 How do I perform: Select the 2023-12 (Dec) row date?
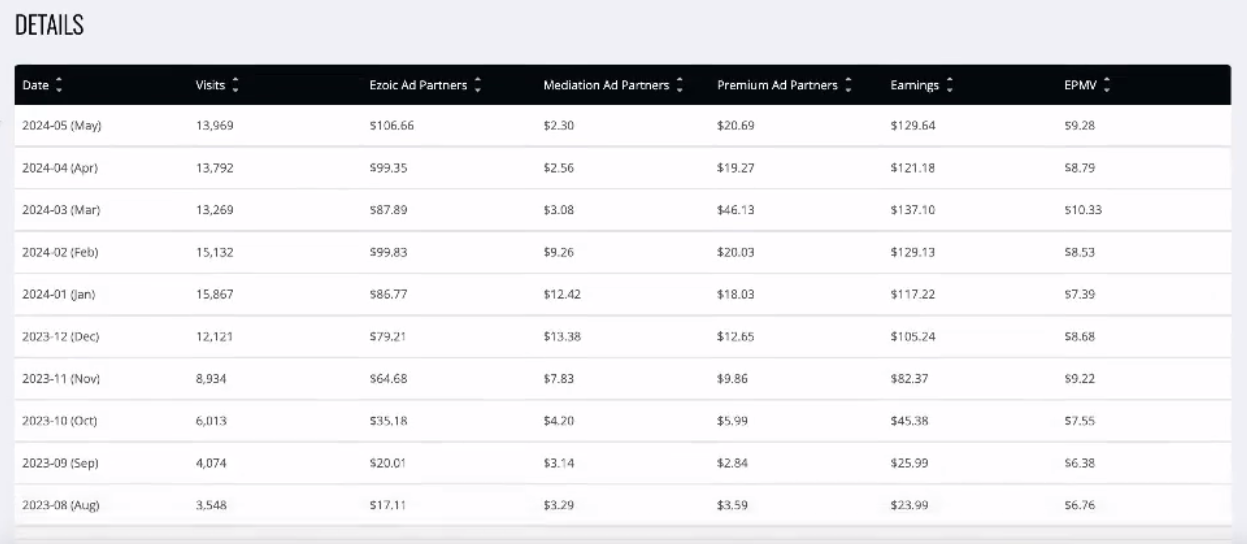point(61,337)
